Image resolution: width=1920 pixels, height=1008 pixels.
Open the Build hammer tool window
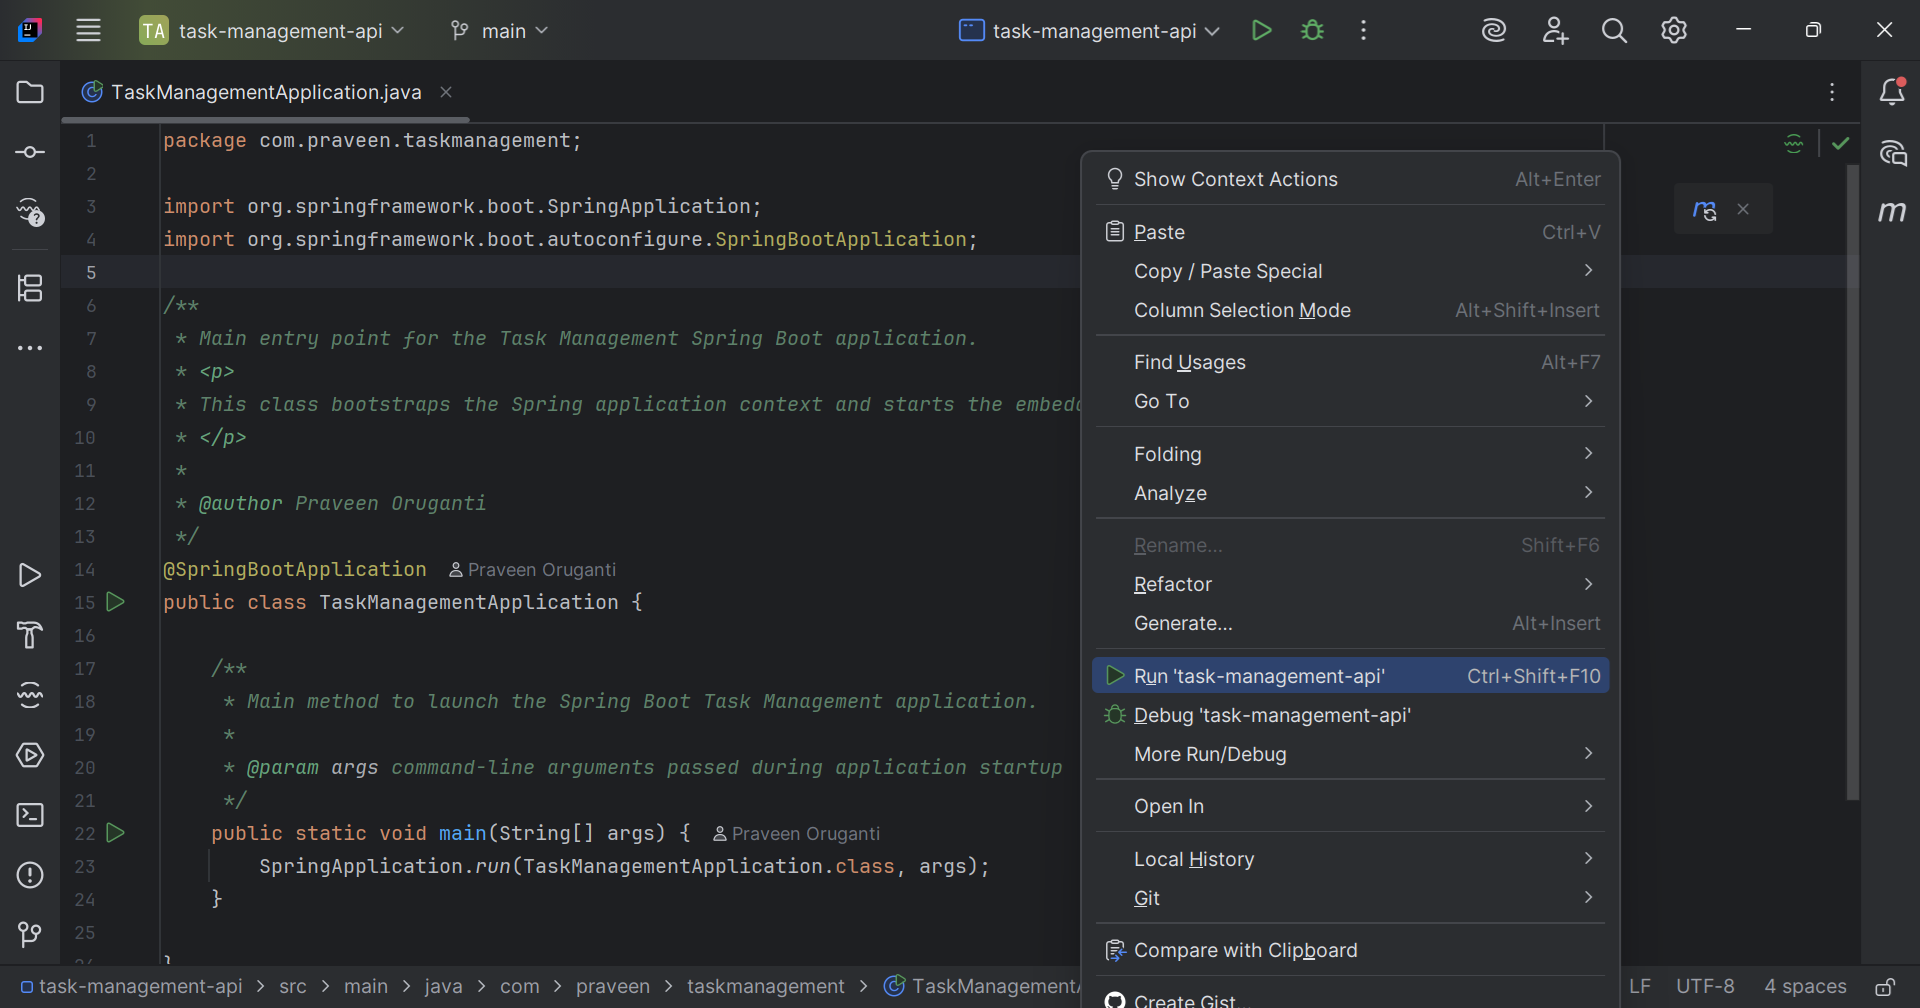tap(30, 635)
